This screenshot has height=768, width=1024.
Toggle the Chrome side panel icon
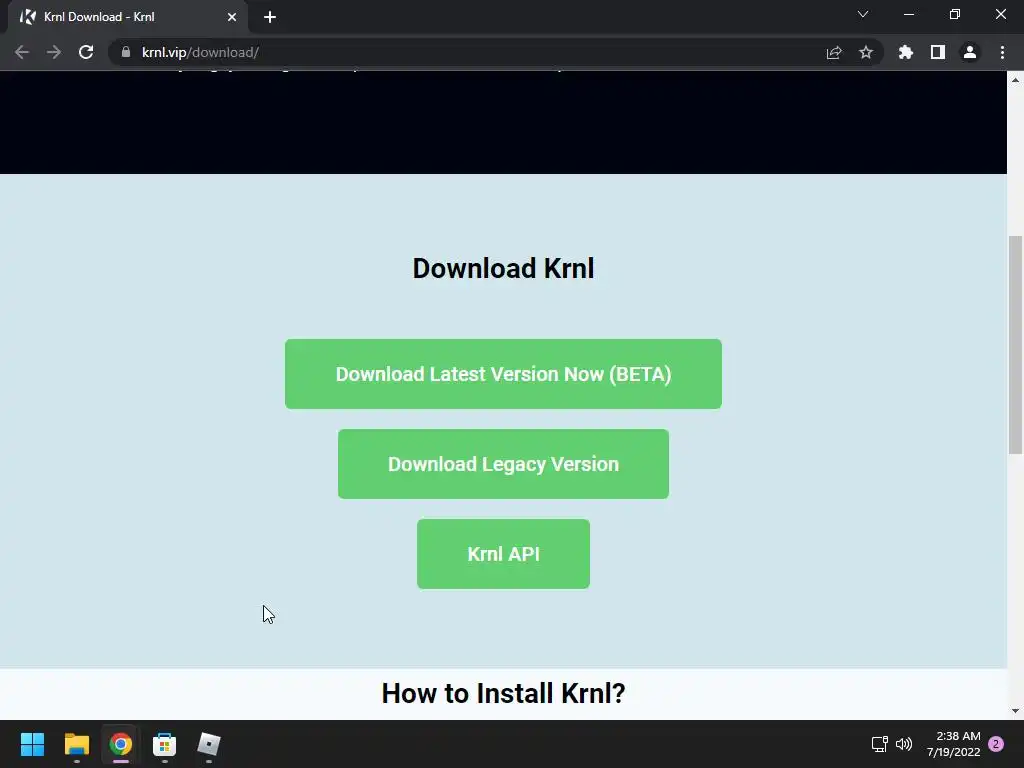coord(938,52)
